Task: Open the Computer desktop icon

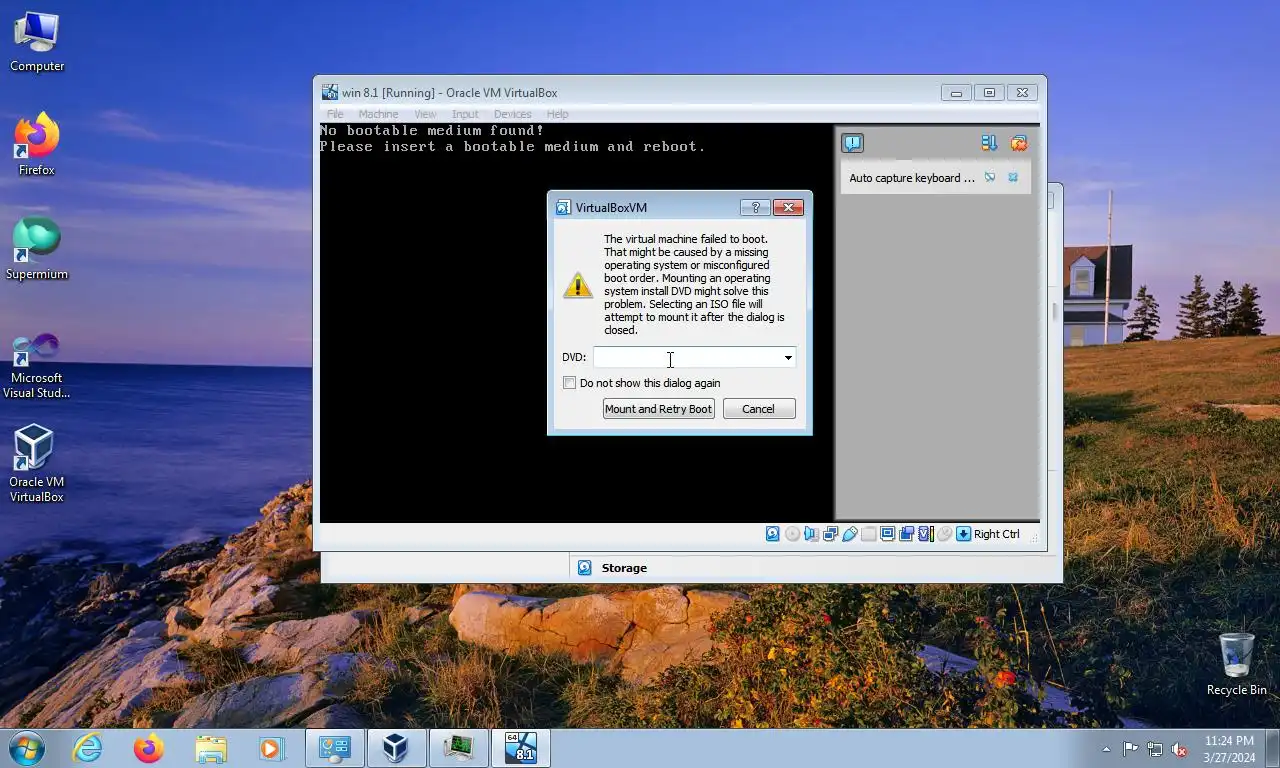Action: coord(37,42)
